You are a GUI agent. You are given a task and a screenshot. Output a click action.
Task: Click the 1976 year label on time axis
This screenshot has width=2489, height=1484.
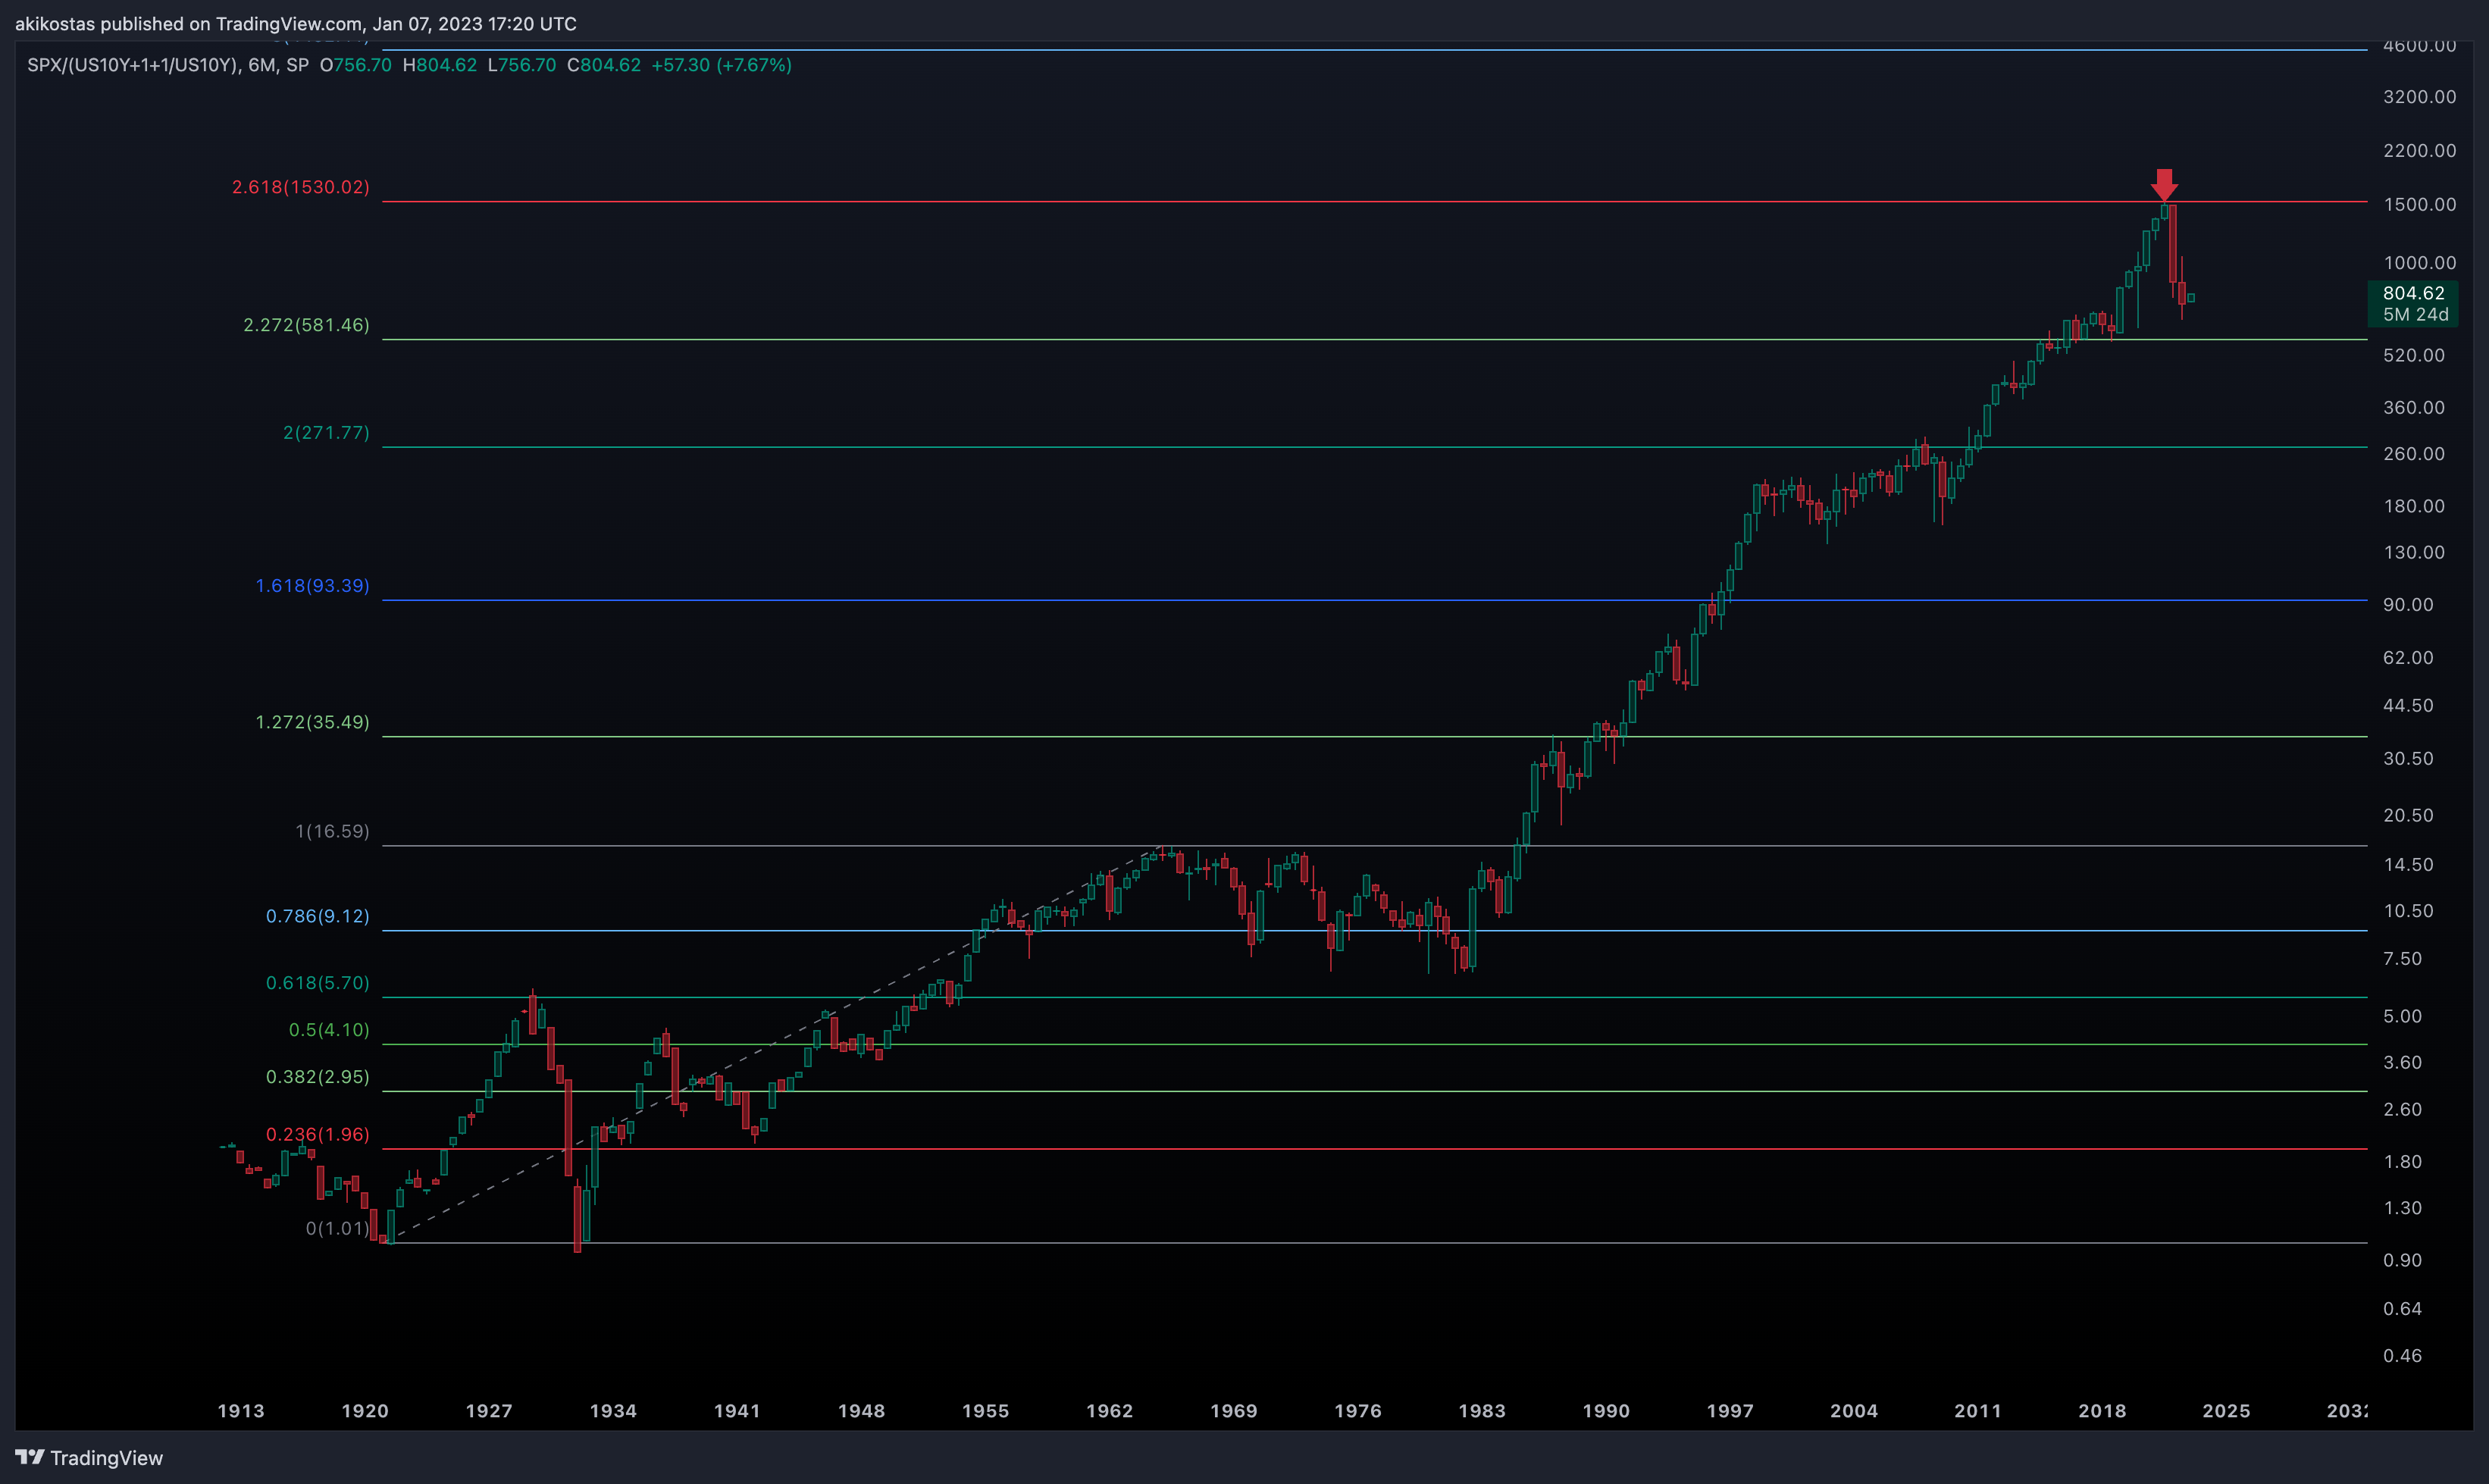point(1357,1411)
